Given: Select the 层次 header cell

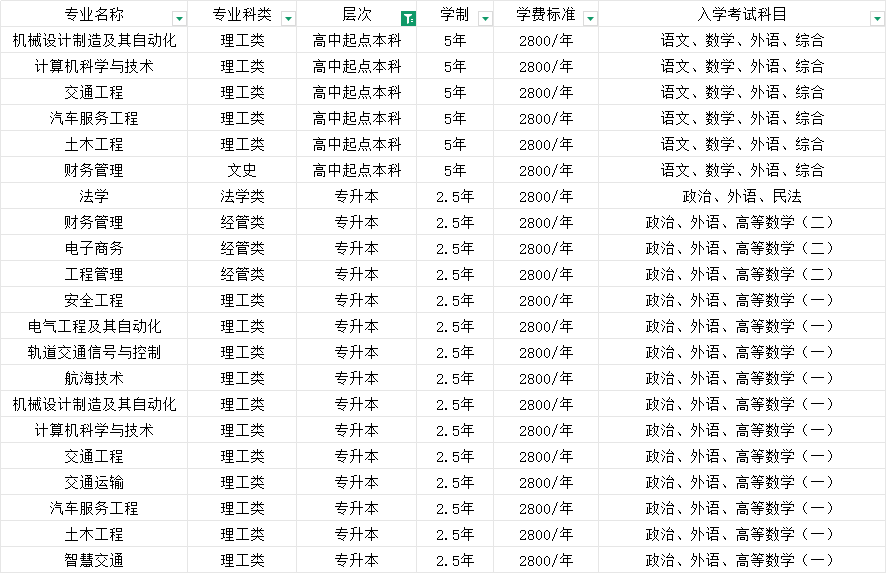Looking at the screenshot, I should coord(357,14).
